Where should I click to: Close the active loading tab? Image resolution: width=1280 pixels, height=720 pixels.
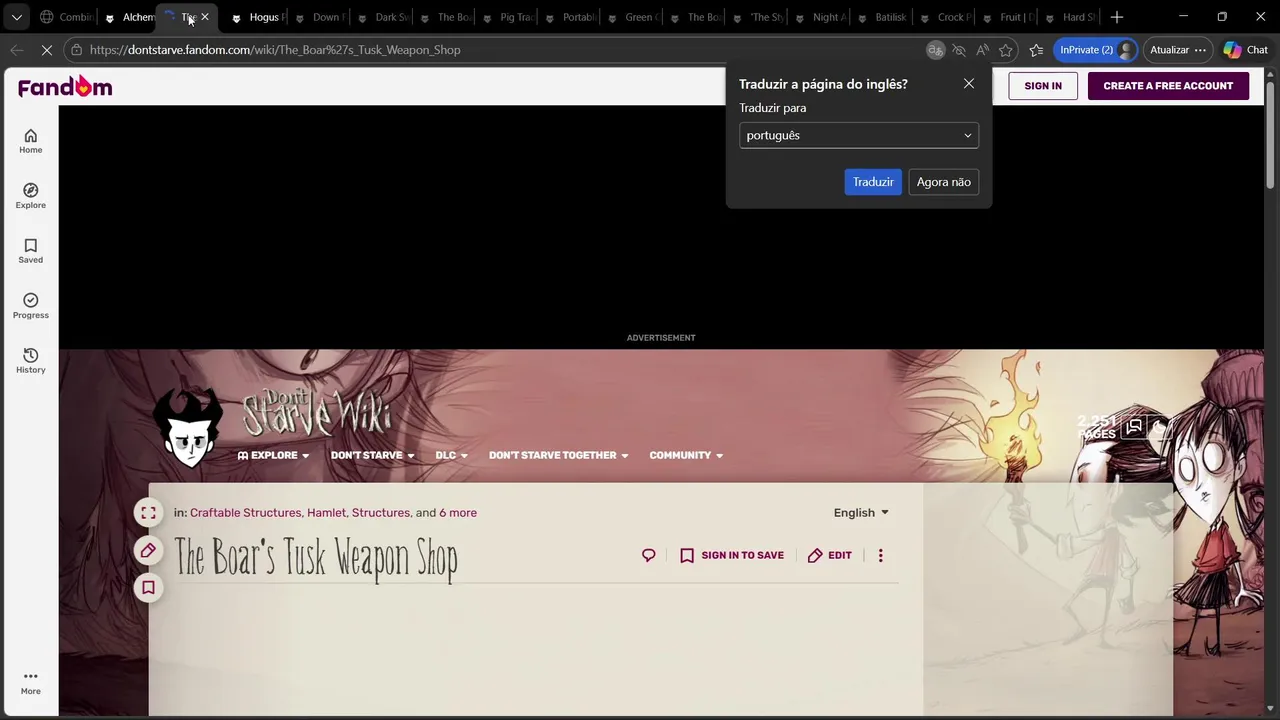(x=205, y=17)
